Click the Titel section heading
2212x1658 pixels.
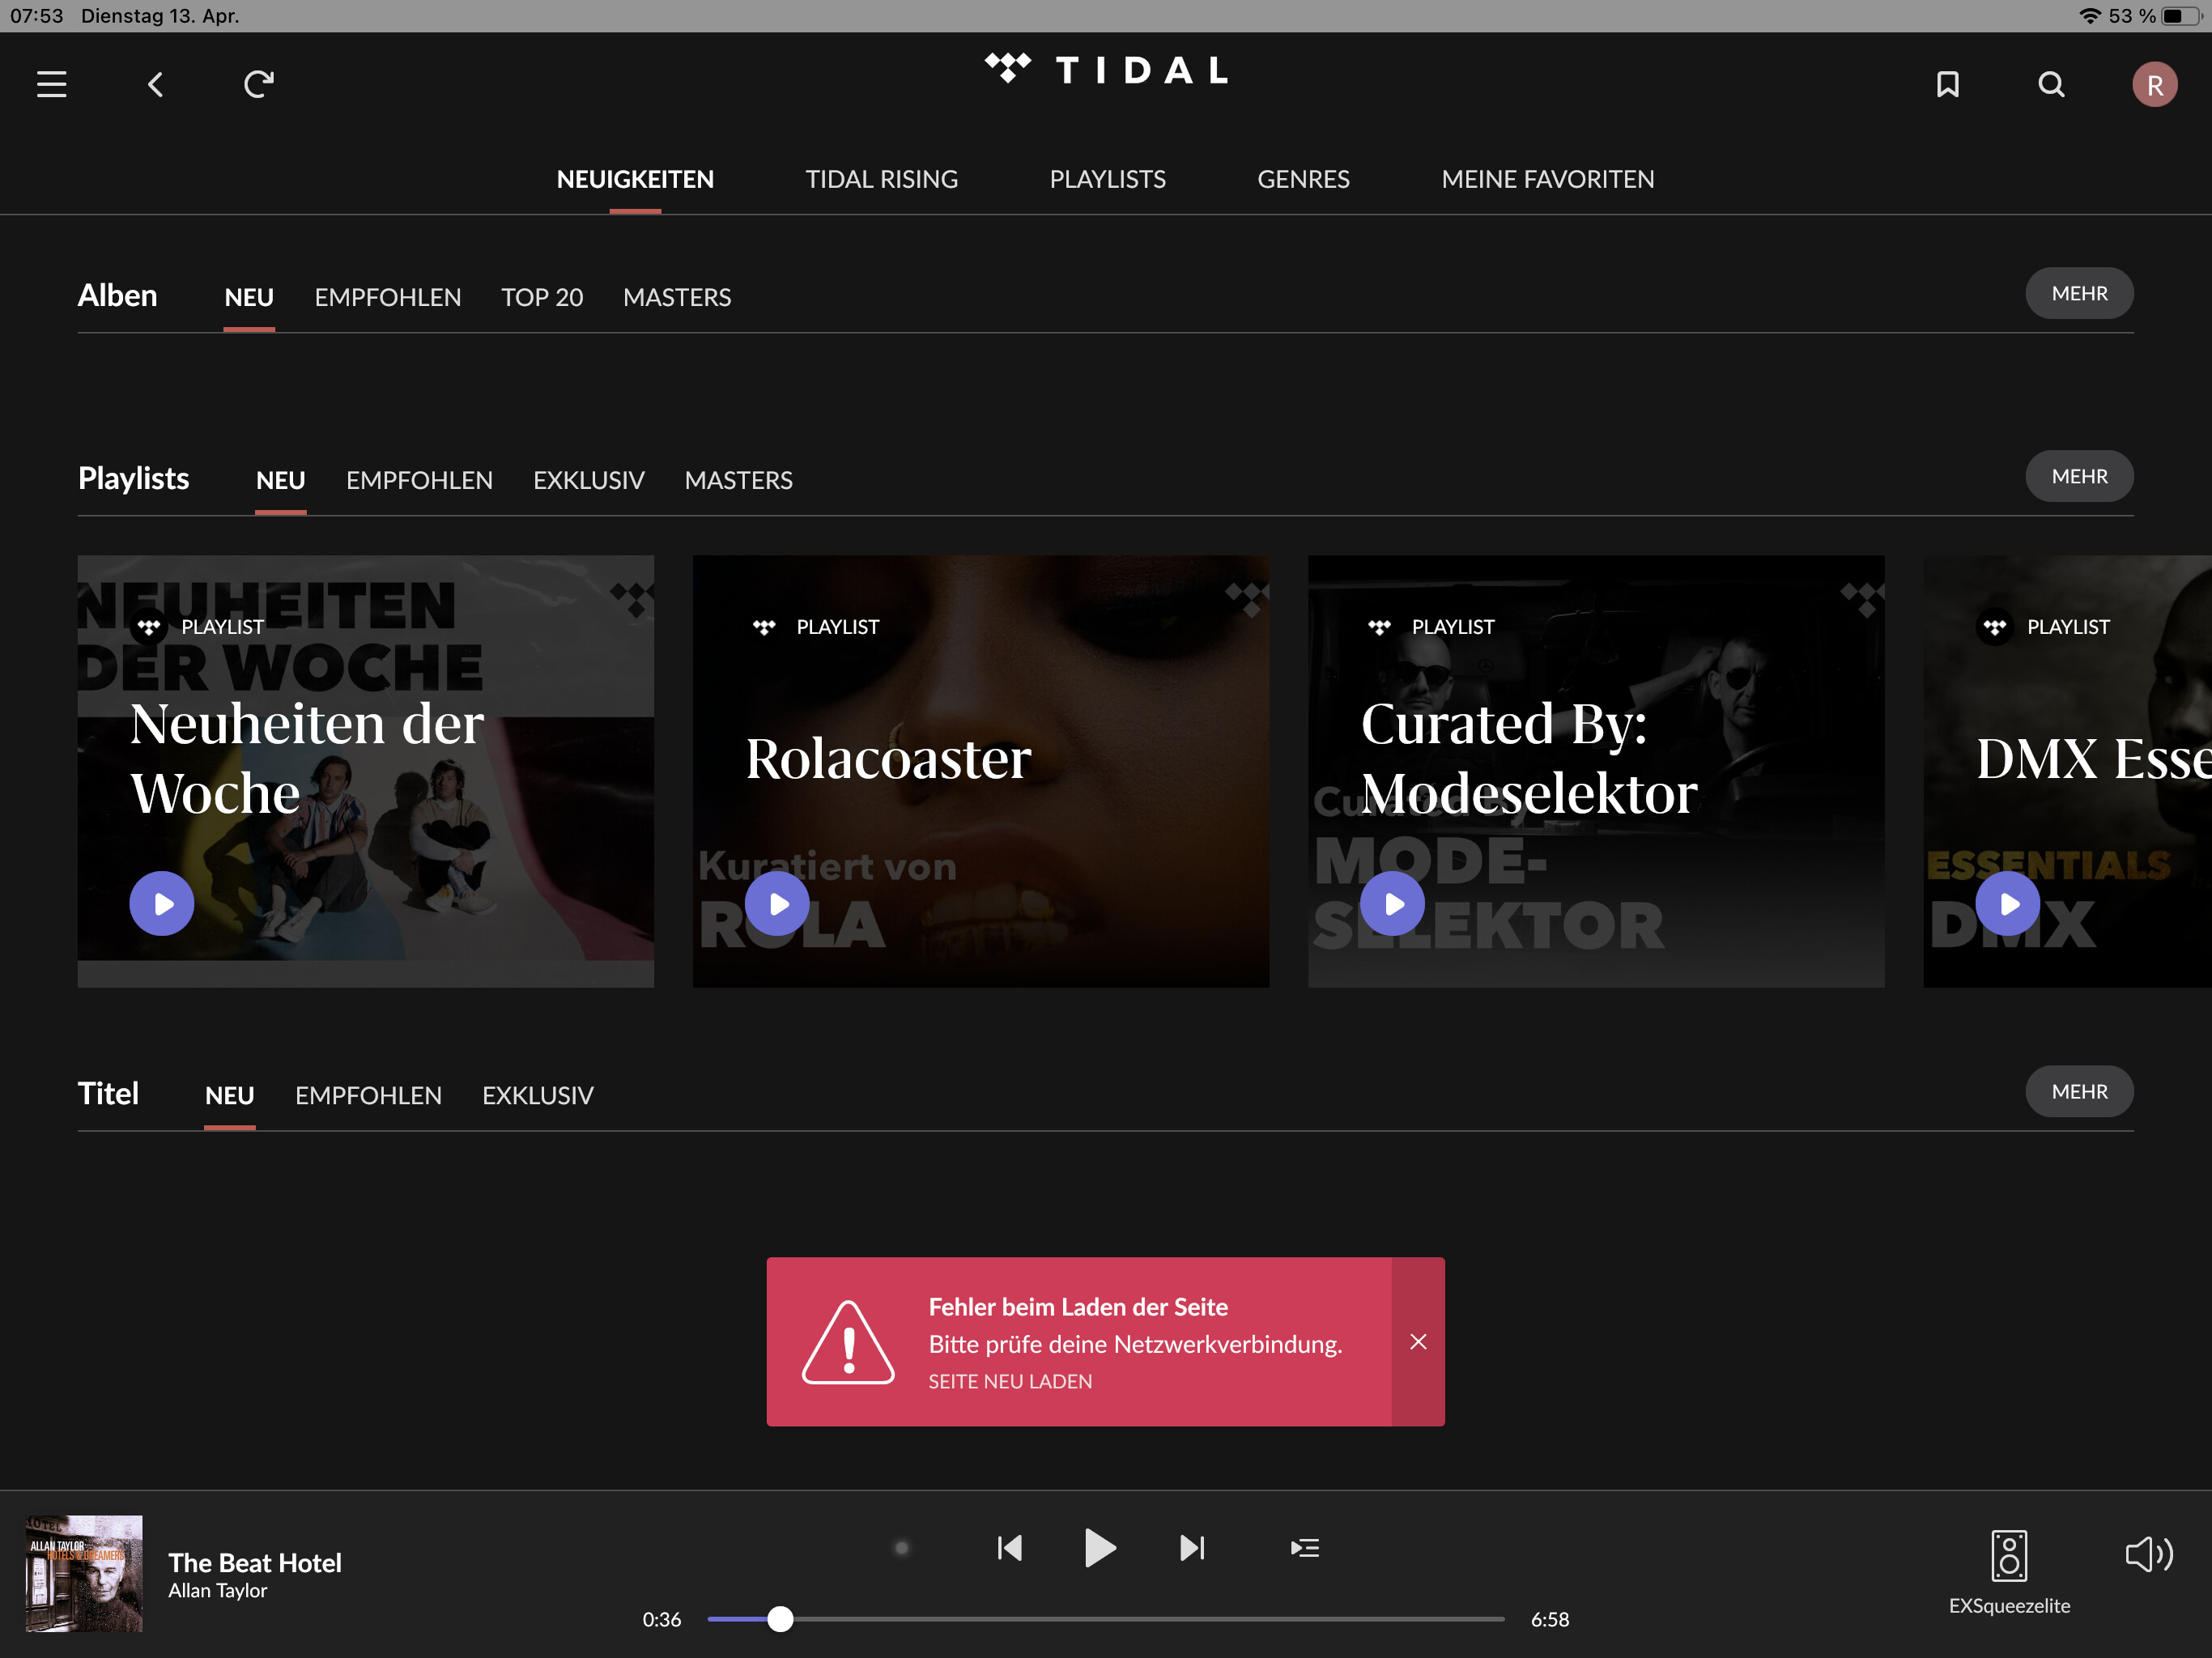click(108, 1093)
